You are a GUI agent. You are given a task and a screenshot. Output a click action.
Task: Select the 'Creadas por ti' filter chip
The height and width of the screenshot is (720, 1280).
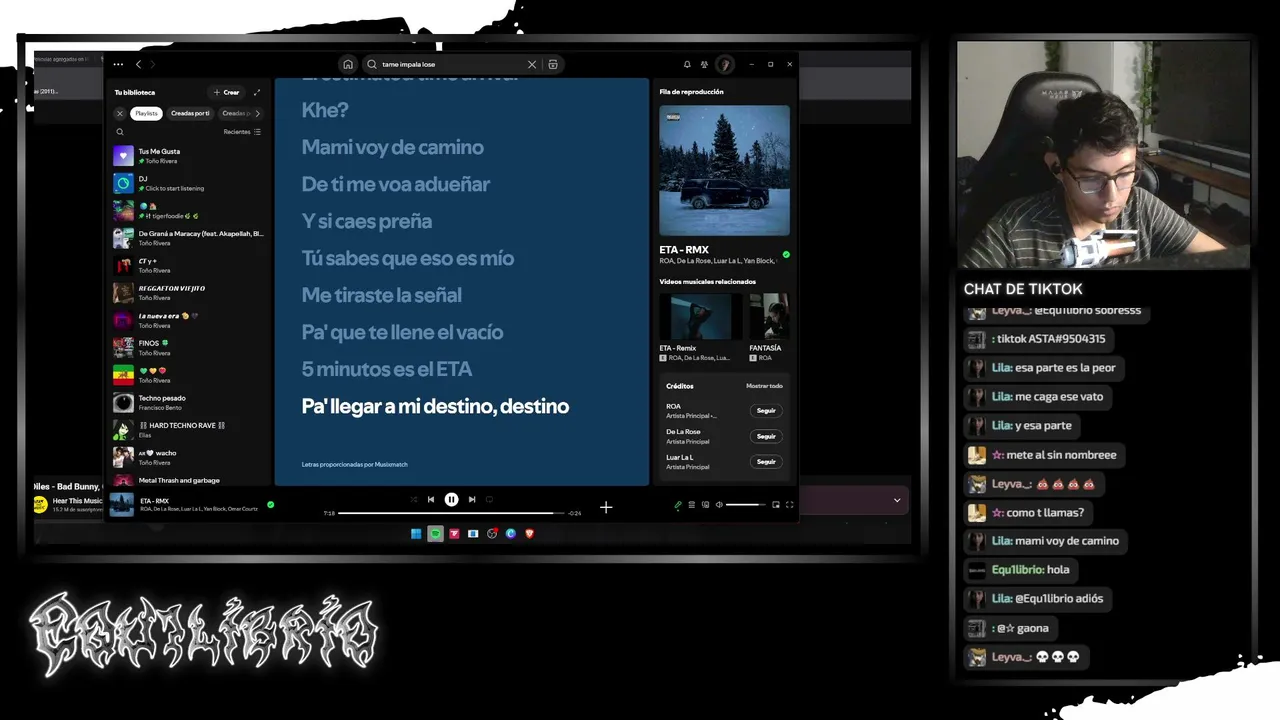click(190, 113)
